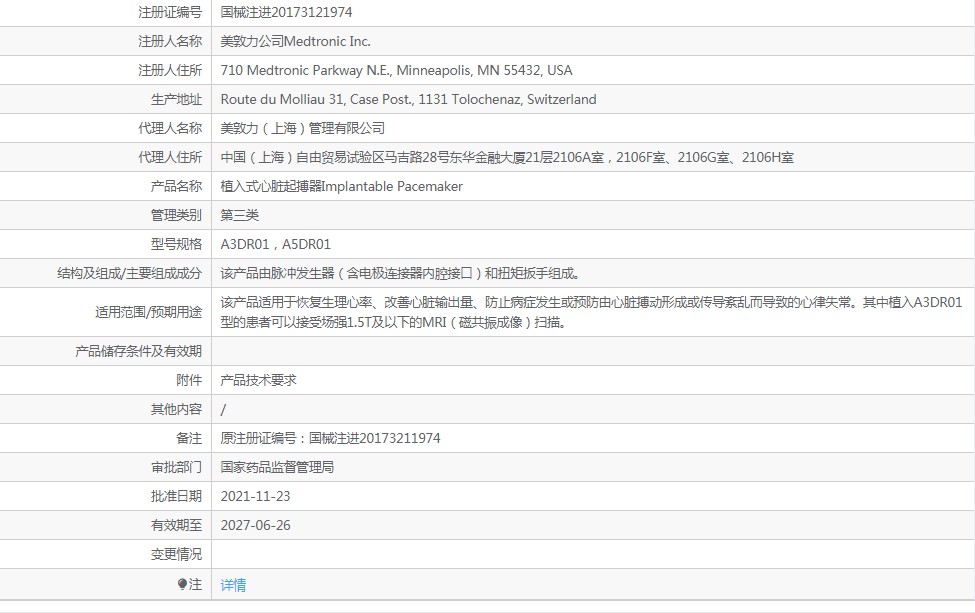
Task: Select remark 原注册证编号：国械注进20173211974
Action: [x=330, y=438]
